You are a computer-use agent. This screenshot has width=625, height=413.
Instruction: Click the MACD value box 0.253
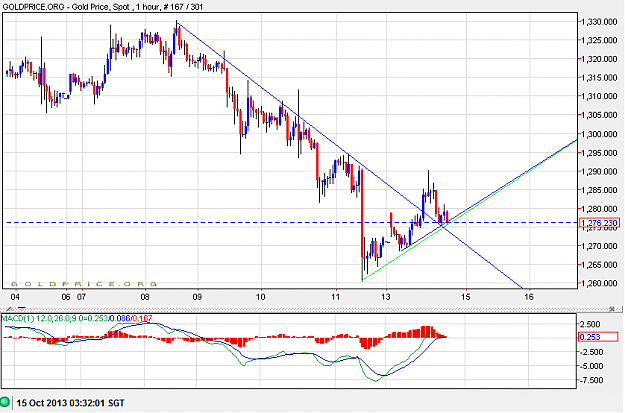(599, 337)
